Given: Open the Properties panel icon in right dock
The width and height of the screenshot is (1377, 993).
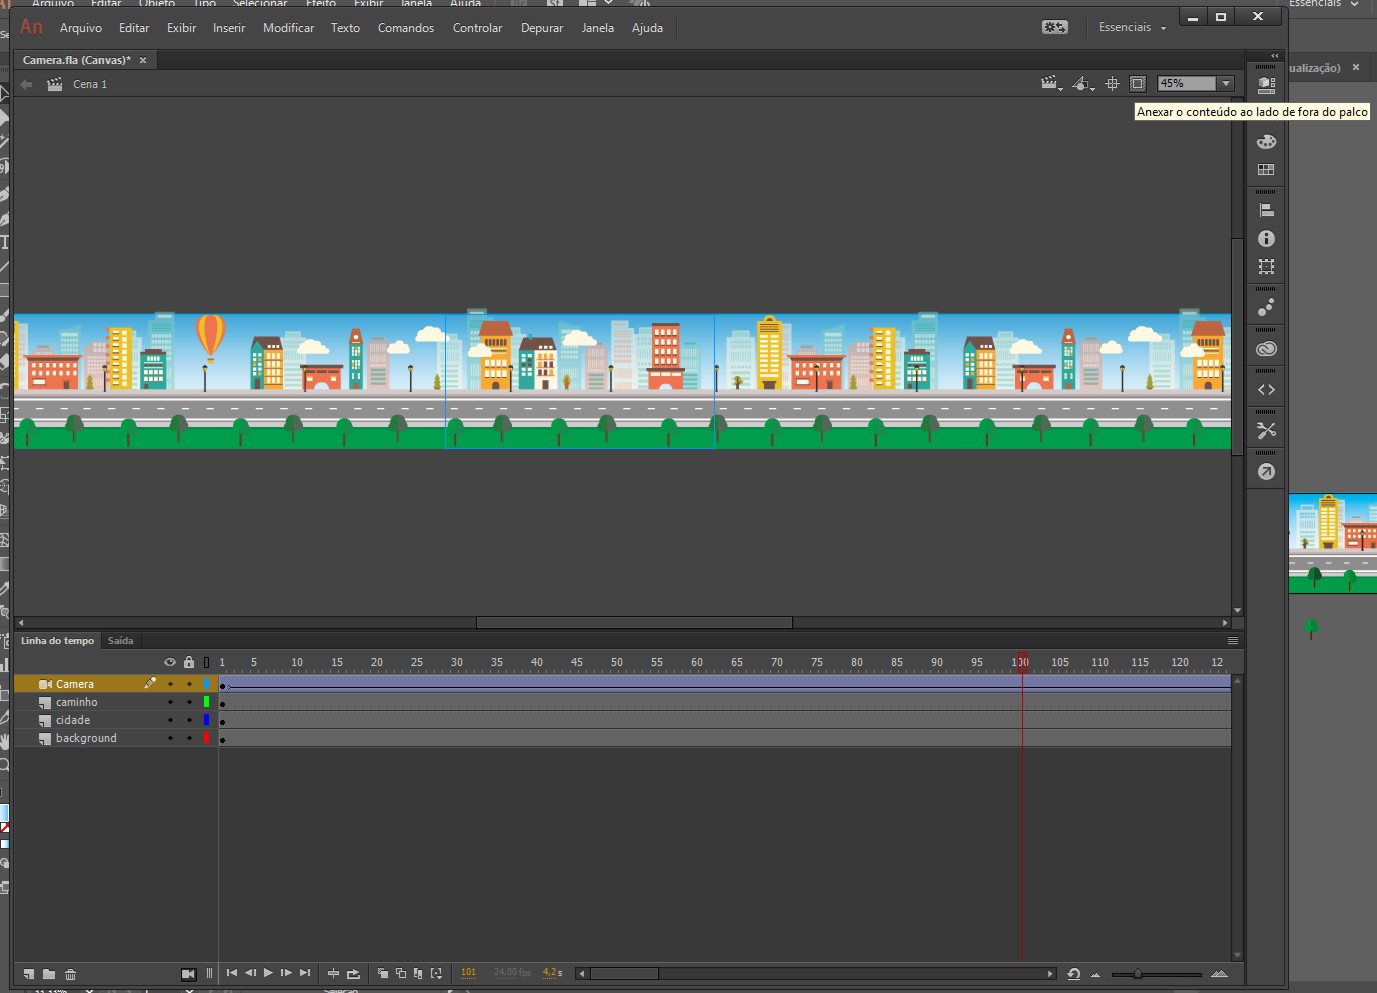Looking at the screenshot, I should coord(1266,86).
